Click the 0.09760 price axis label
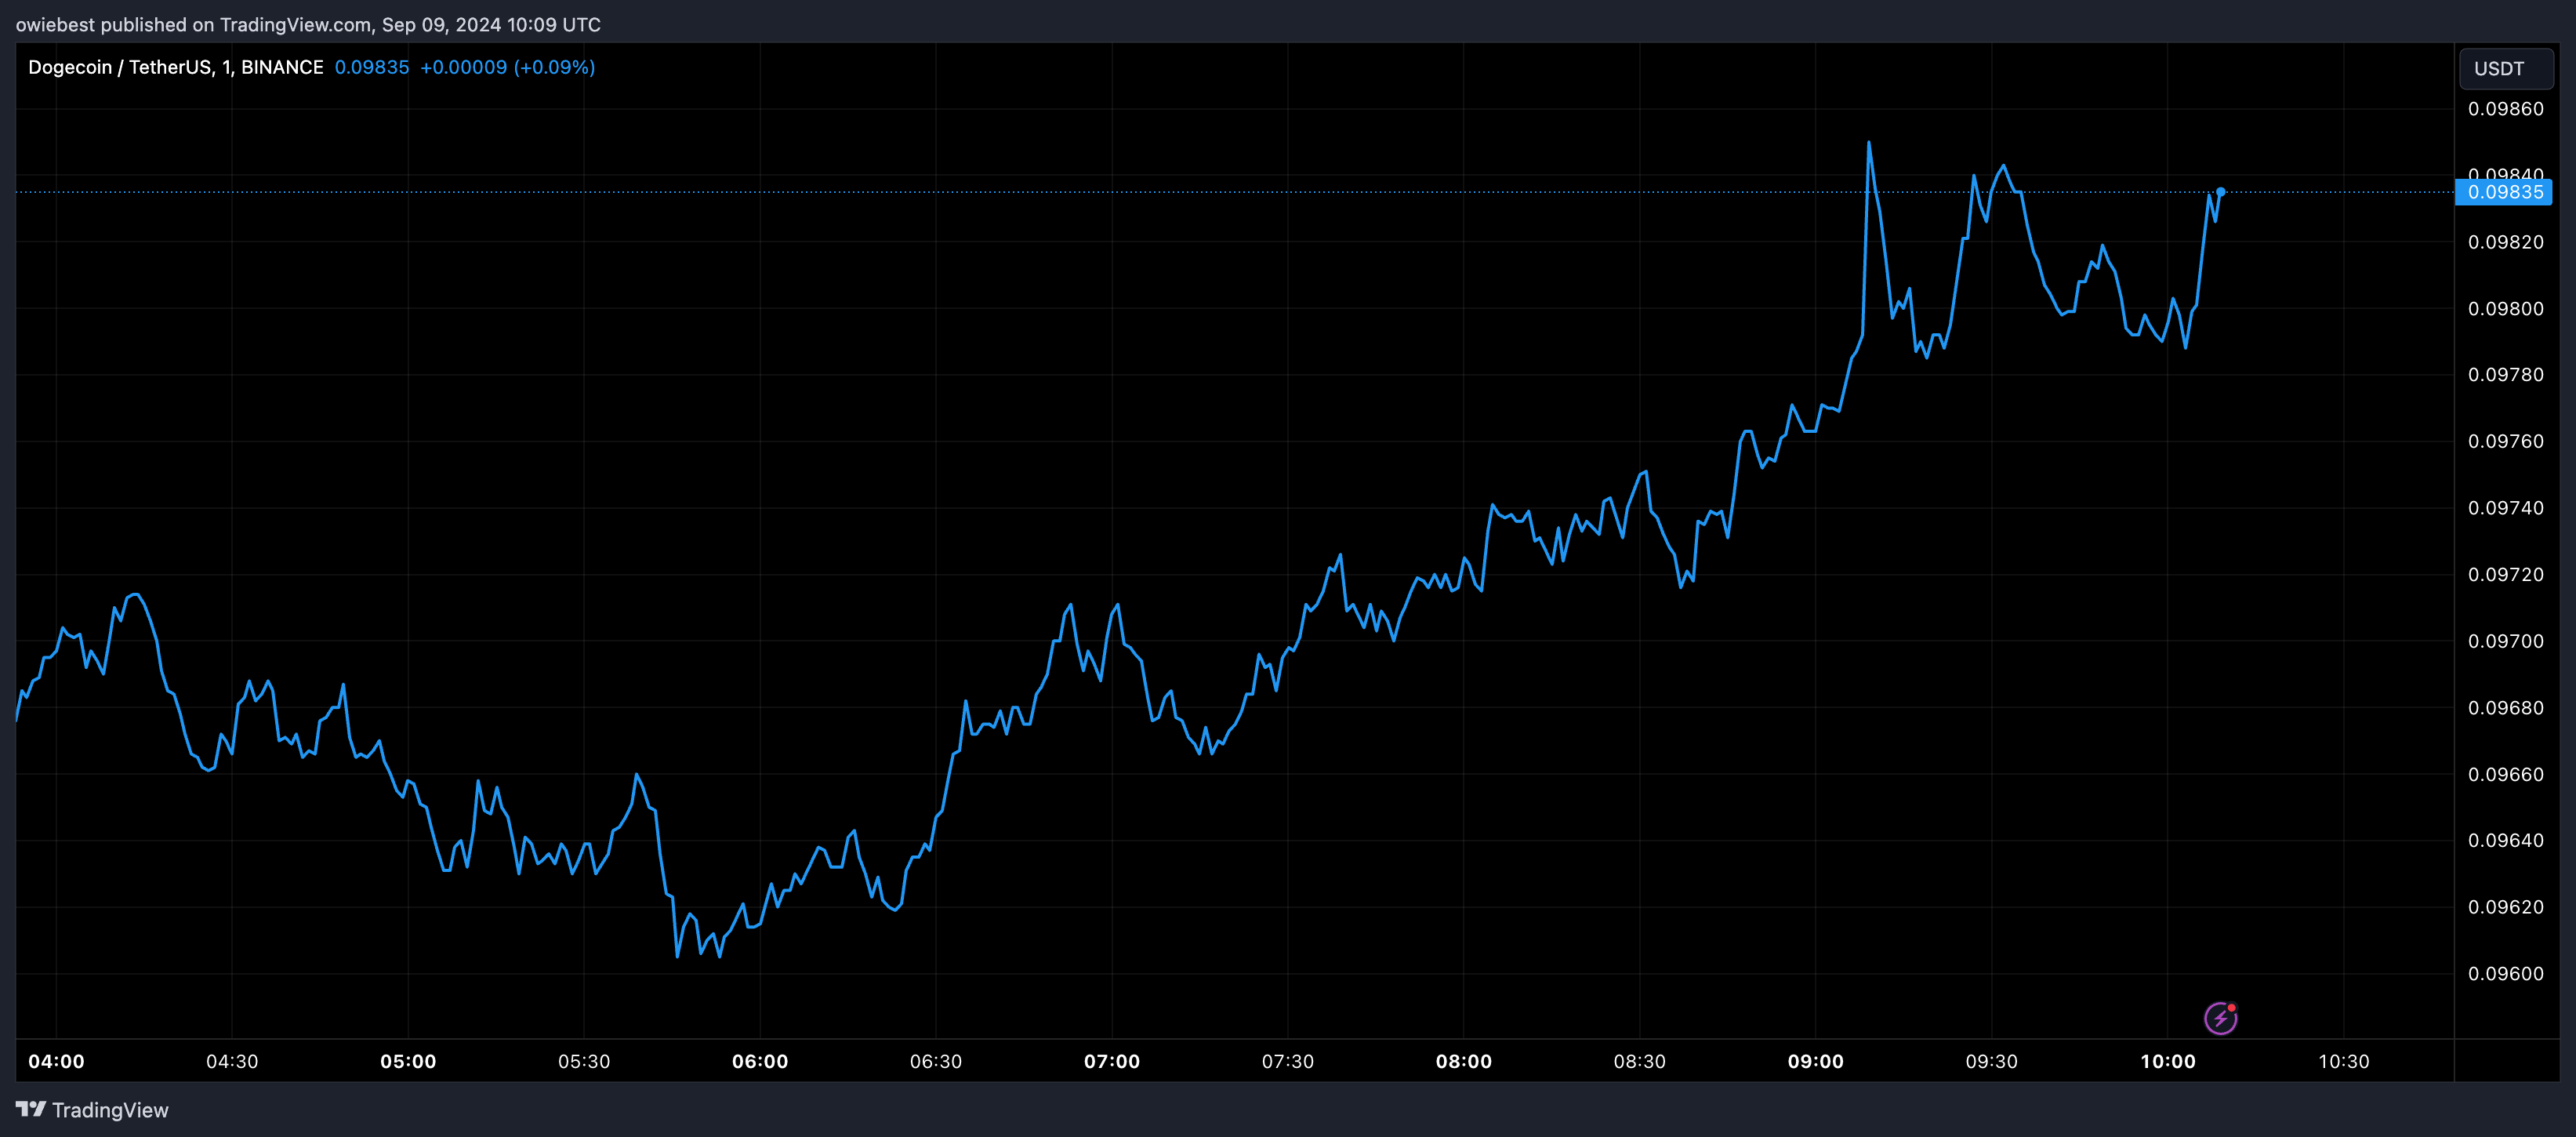The width and height of the screenshot is (2576, 1137). pyautogui.click(x=2506, y=442)
